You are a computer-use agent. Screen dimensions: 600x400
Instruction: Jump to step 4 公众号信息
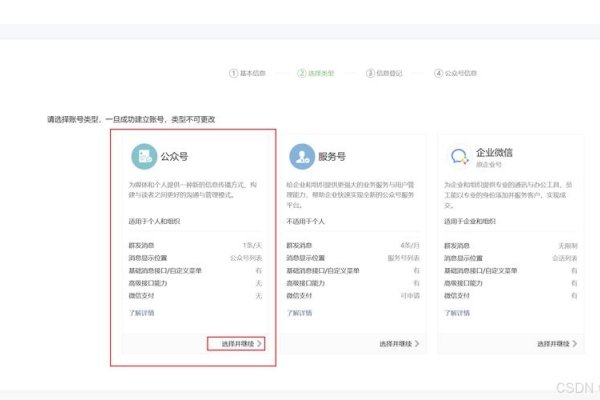[455, 73]
